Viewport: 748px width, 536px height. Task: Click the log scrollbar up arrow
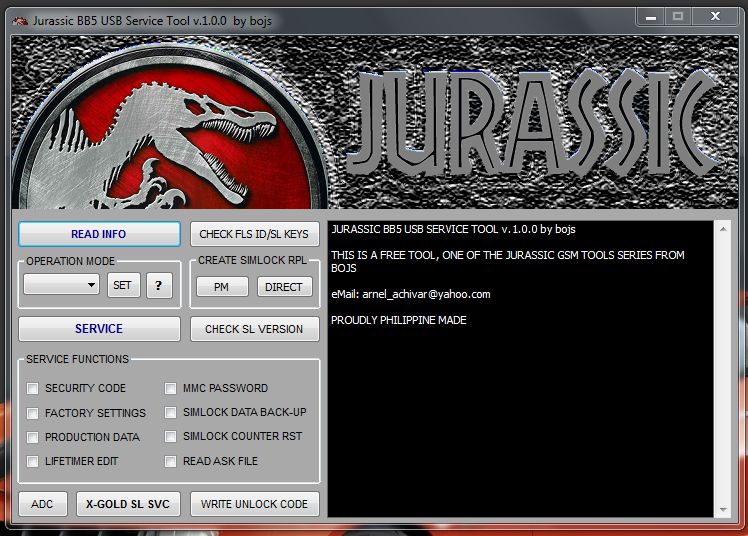click(723, 229)
